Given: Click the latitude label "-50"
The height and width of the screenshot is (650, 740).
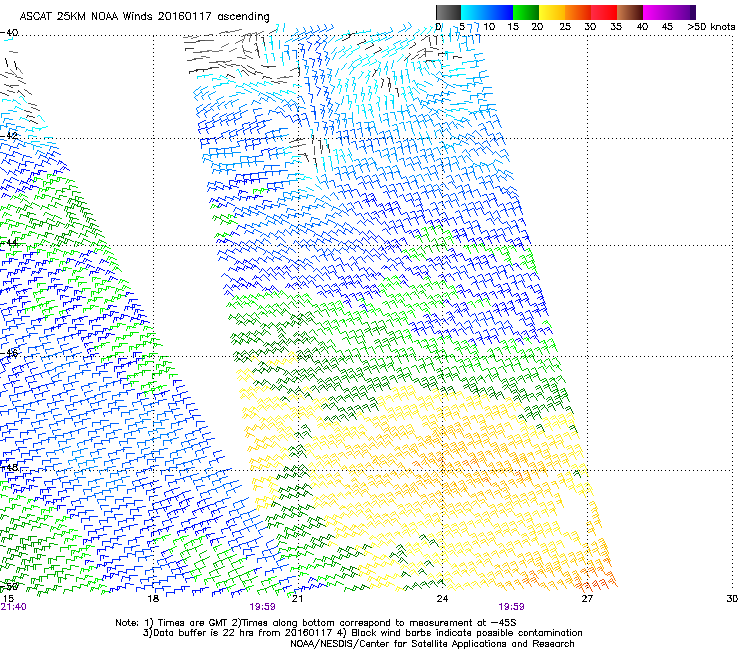Looking at the screenshot, I should [x=9, y=587].
